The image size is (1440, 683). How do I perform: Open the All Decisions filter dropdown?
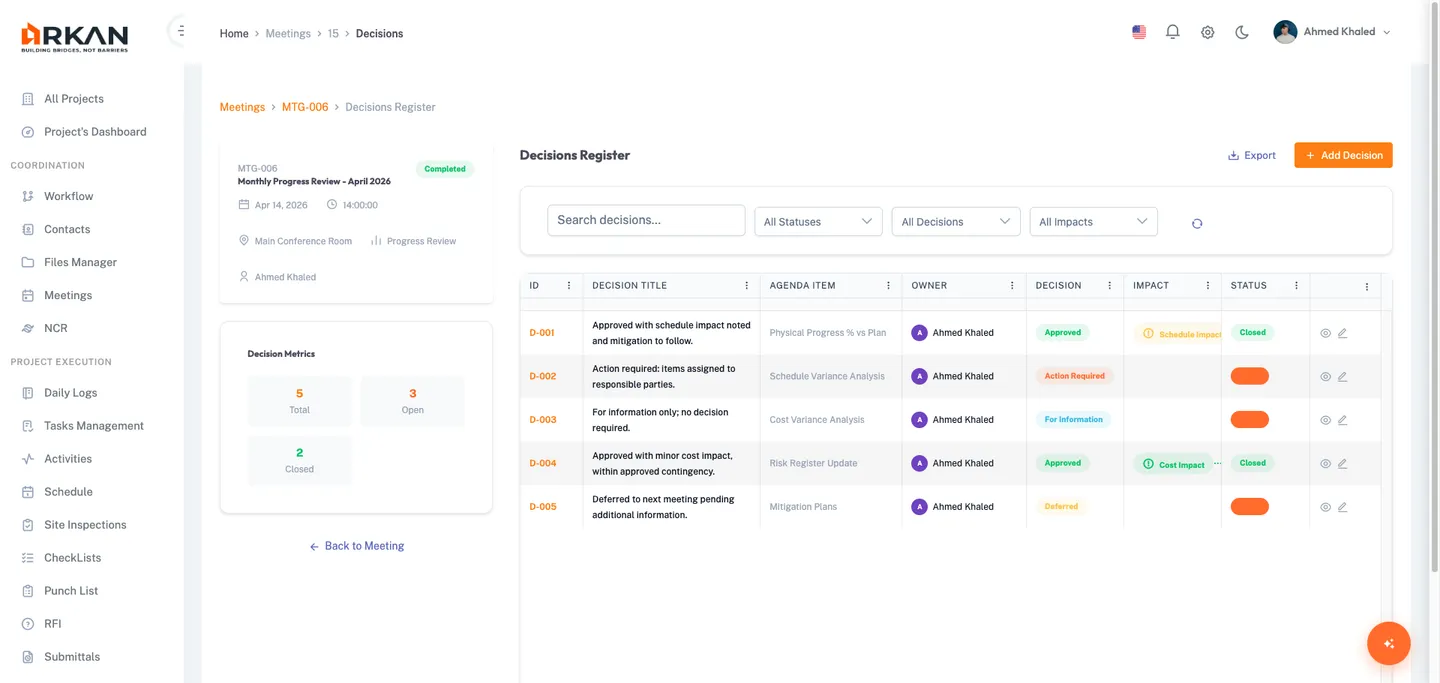955,222
